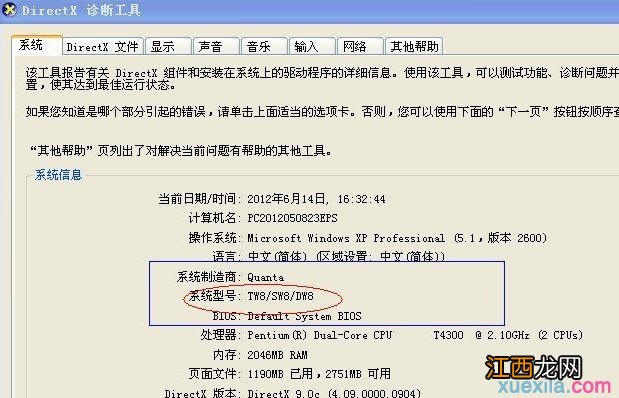Click the Default System BIOS value
This screenshot has height=398, width=619.
(x=304, y=316)
